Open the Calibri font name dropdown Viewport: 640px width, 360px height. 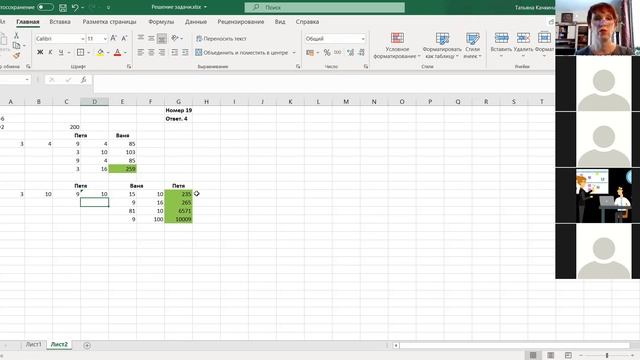[82, 38]
